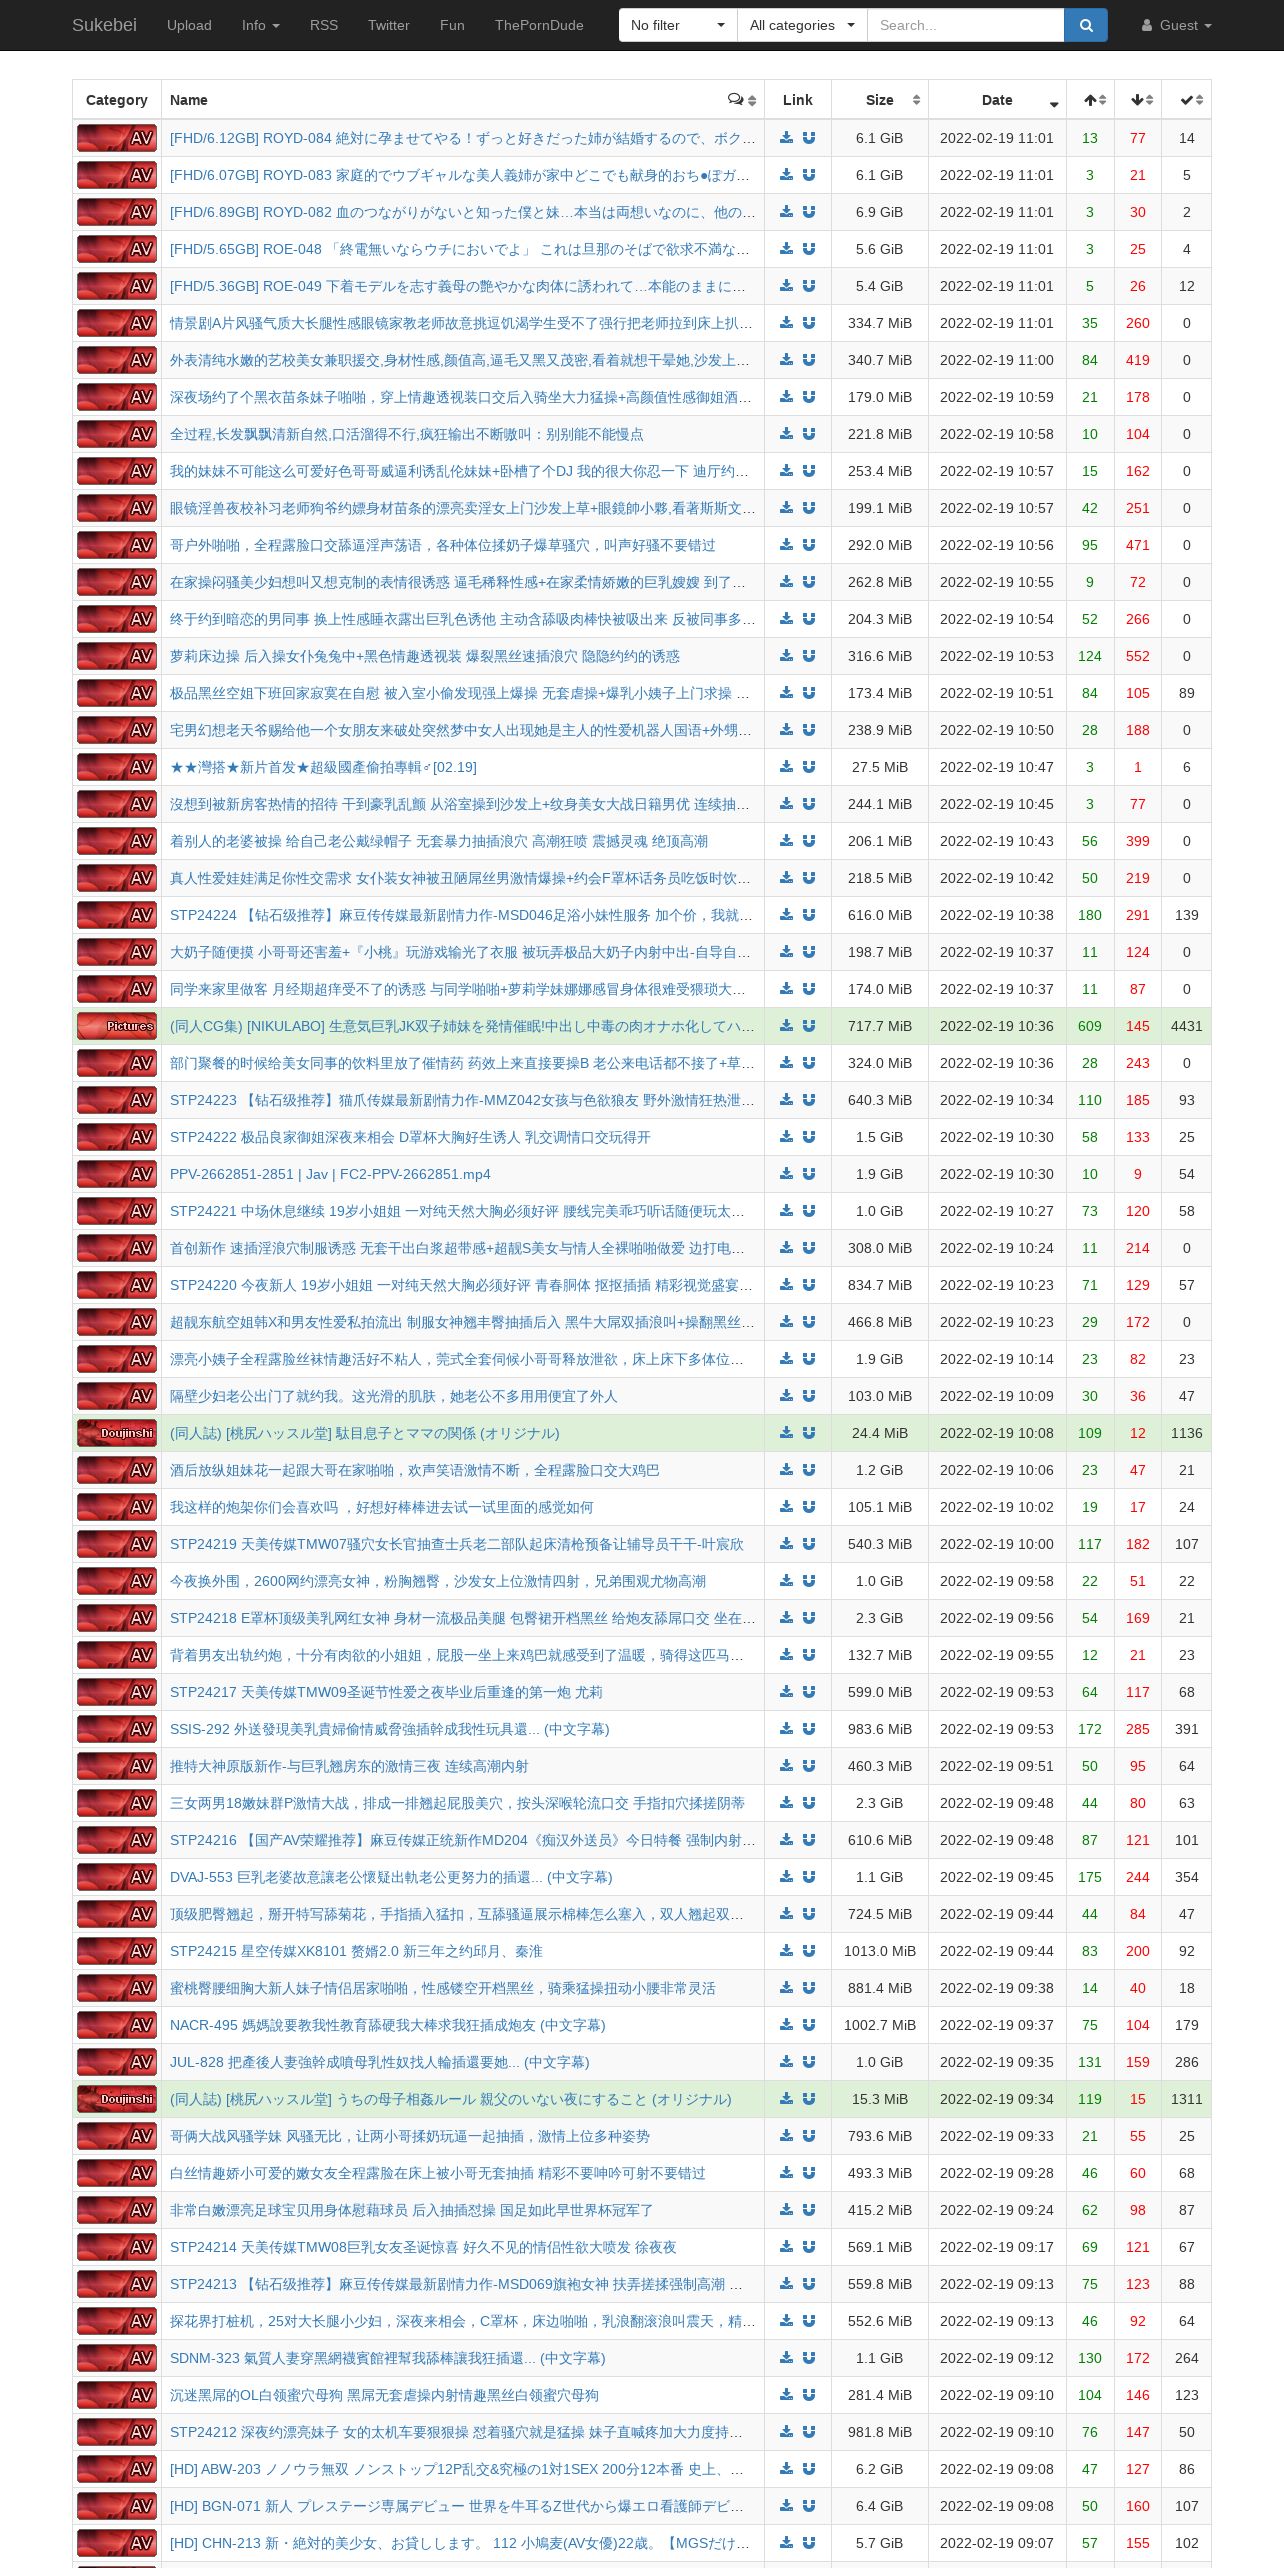Download torrent file for ROE-048 row
Screen dimensions: 1284x2568
(787, 249)
